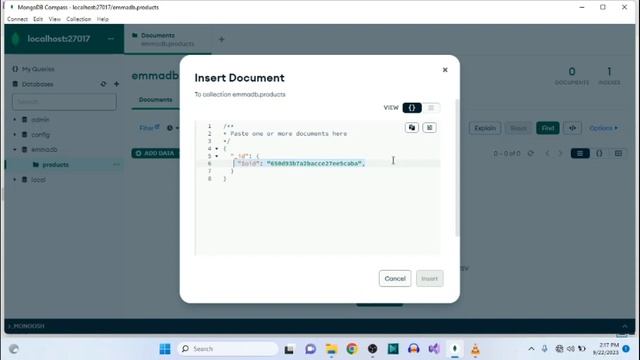Click the format/prettify code icon in editor
This screenshot has width=640, height=360.
[429, 128]
